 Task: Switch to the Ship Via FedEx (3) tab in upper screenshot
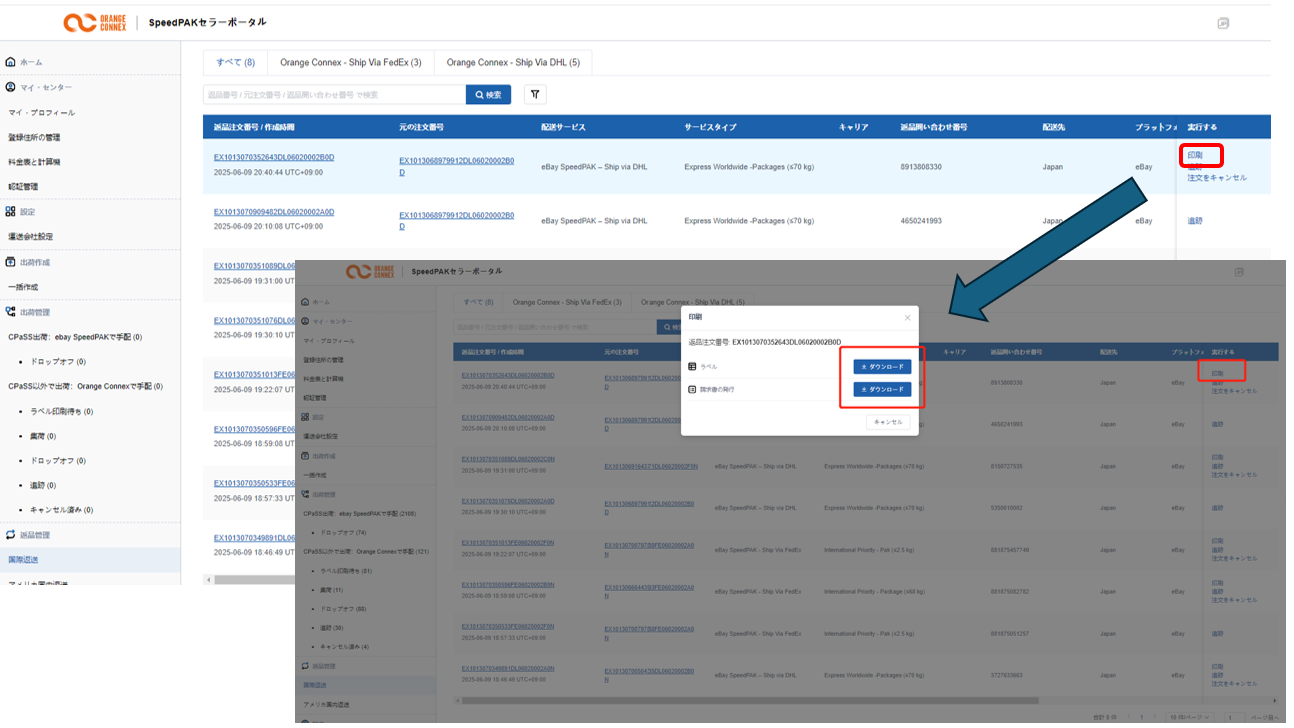click(x=350, y=62)
